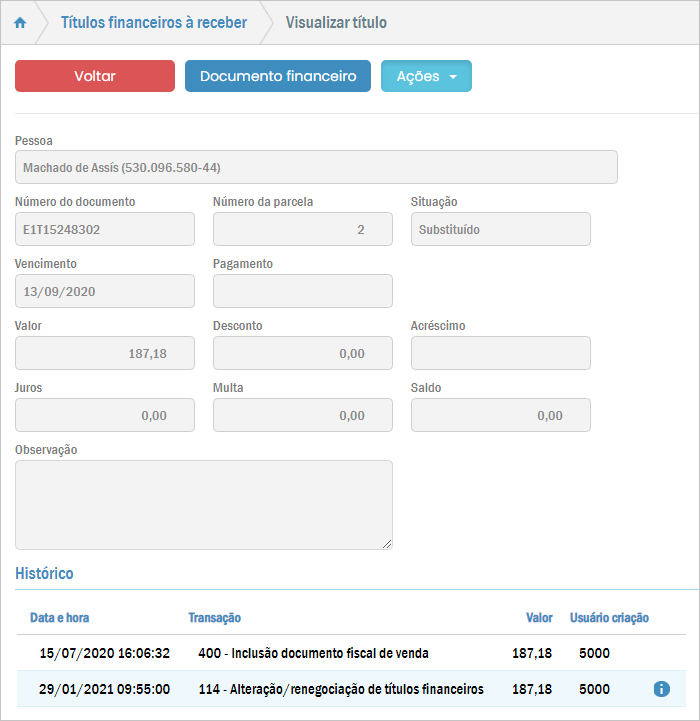Viewport: 700px width, 721px height.
Task: Click the Valor field showing 187,18
Action: [105, 353]
